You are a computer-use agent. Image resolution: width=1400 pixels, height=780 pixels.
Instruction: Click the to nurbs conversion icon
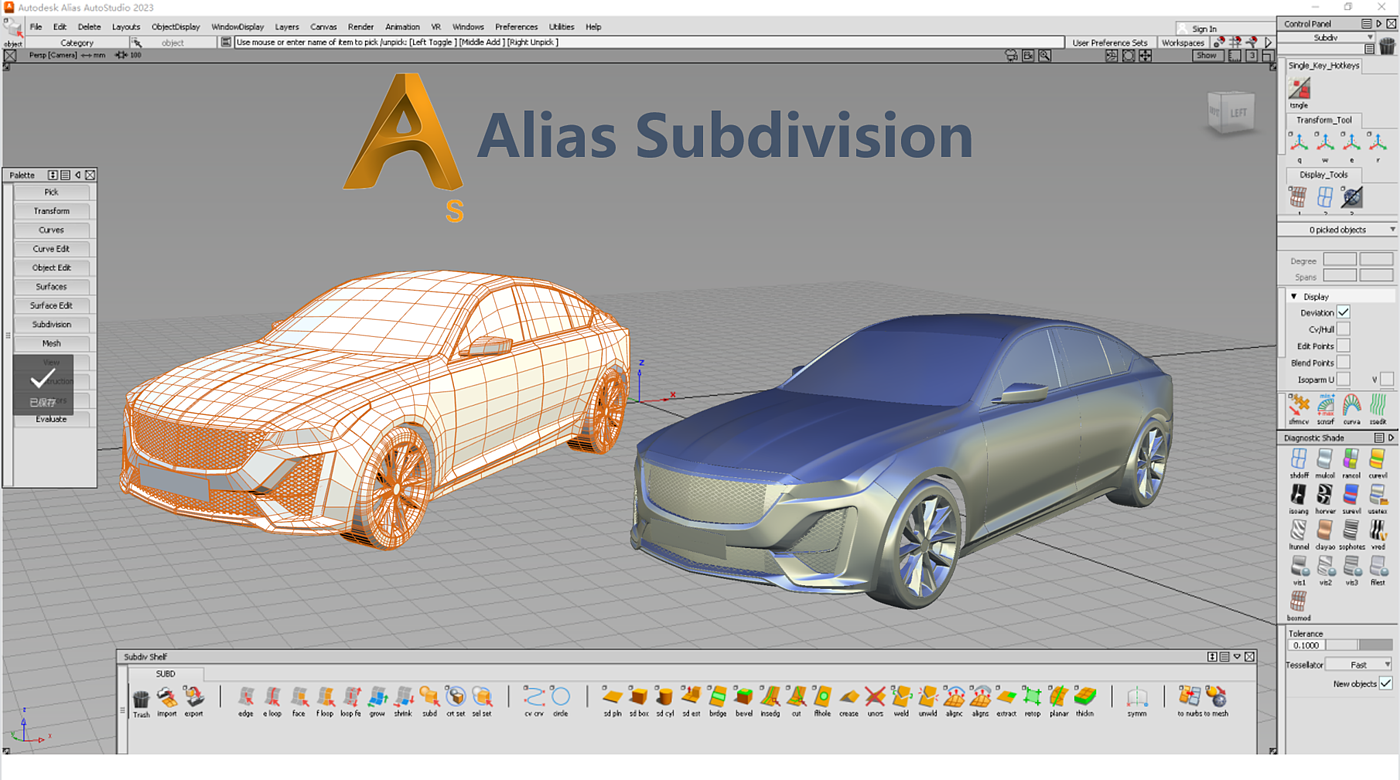[x=1189, y=697]
